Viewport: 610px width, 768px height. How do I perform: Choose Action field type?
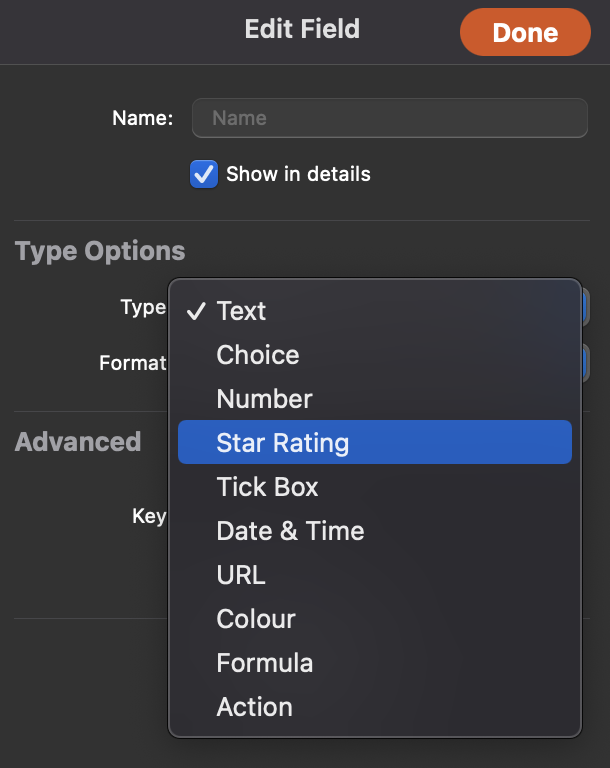[x=375, y=707]
